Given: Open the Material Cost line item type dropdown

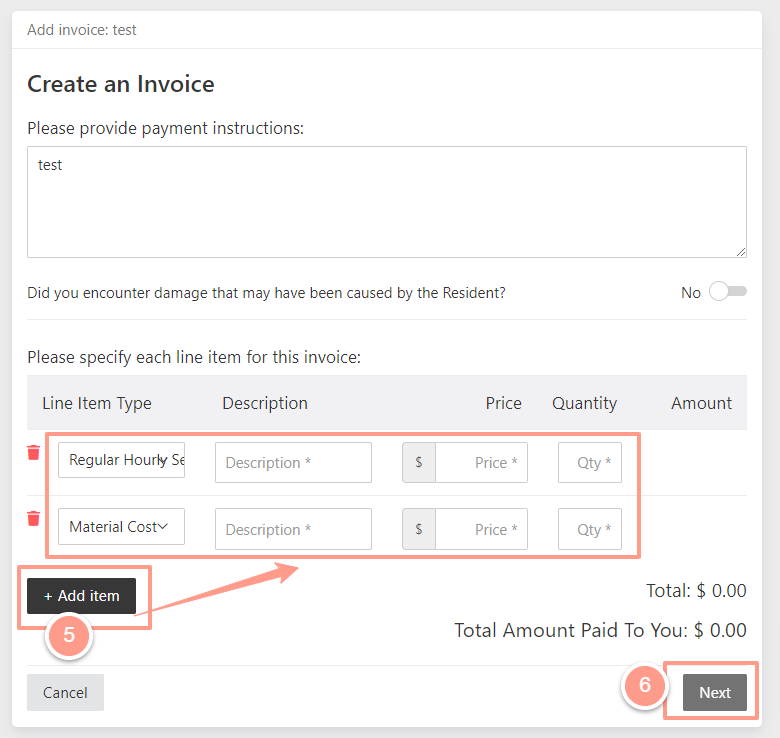Looking at the screenshot, I should (121, 526).
